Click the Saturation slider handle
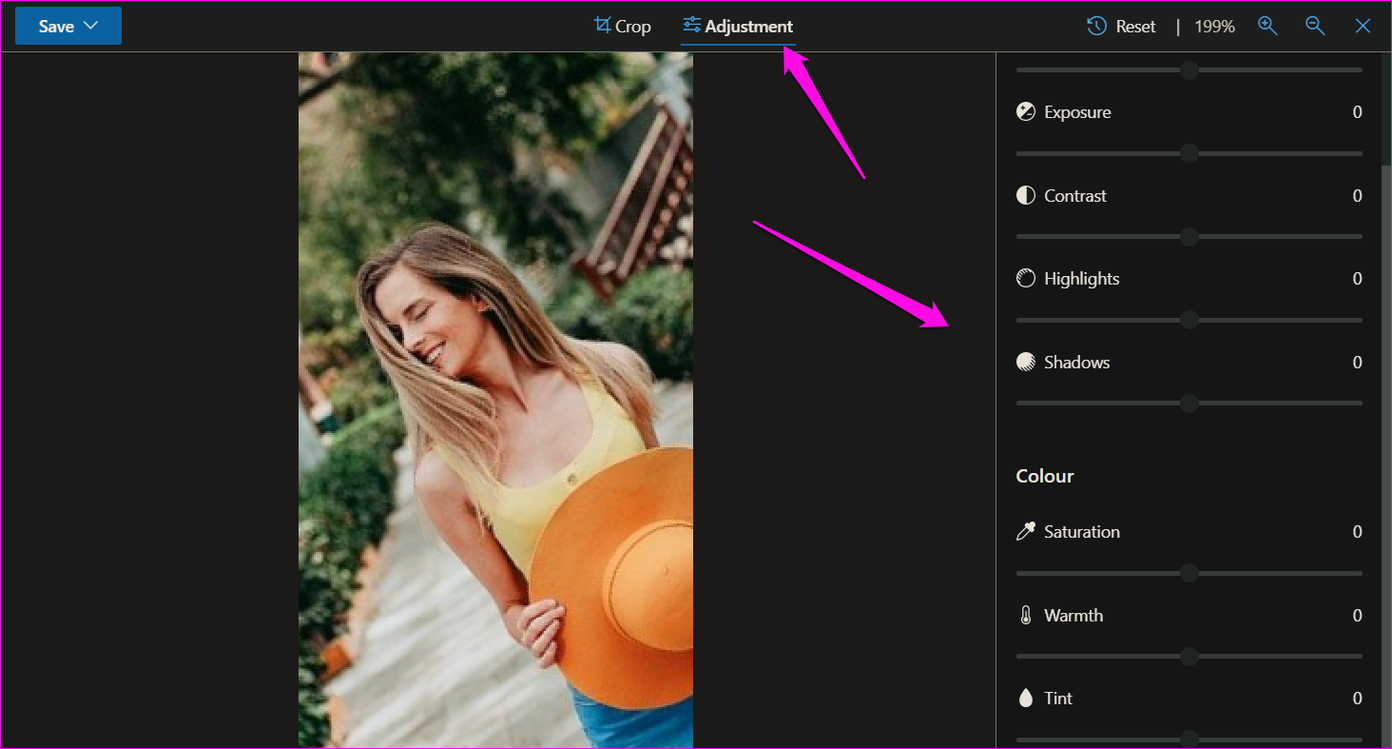 pos(1189,573)
